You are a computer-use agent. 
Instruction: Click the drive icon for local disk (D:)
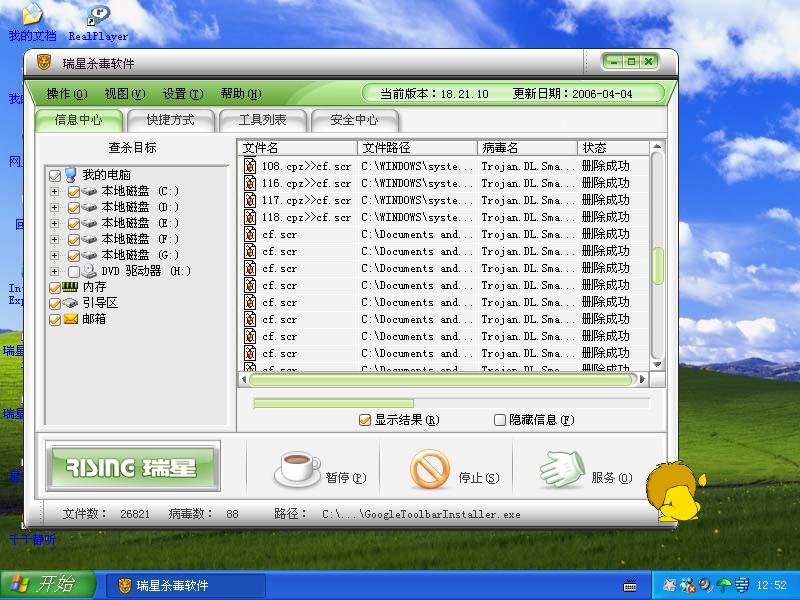89,207
